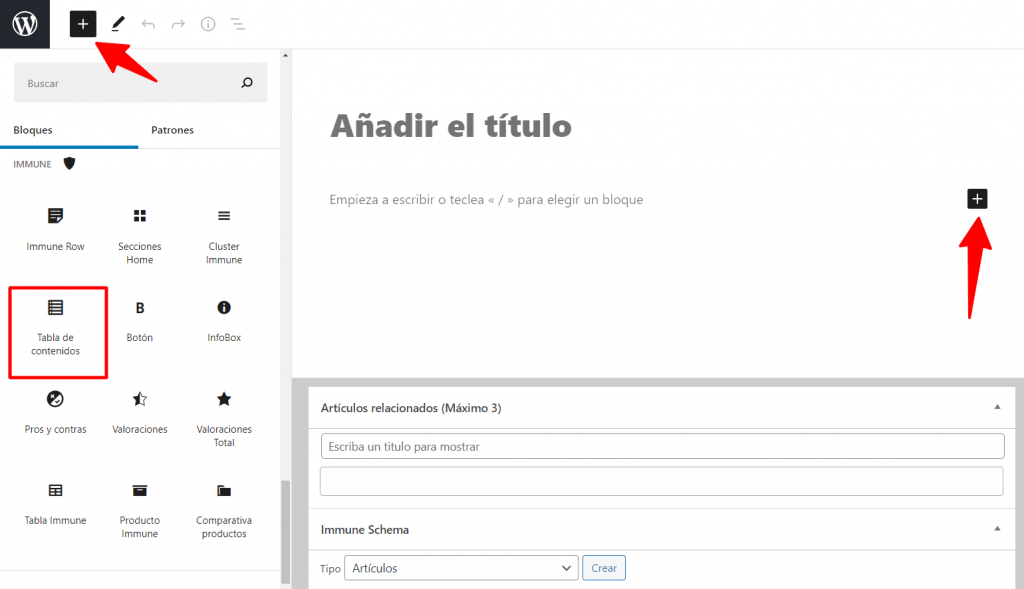Click the search magnifier icon
The image size is (1024, 589).
tap(247, 83)
